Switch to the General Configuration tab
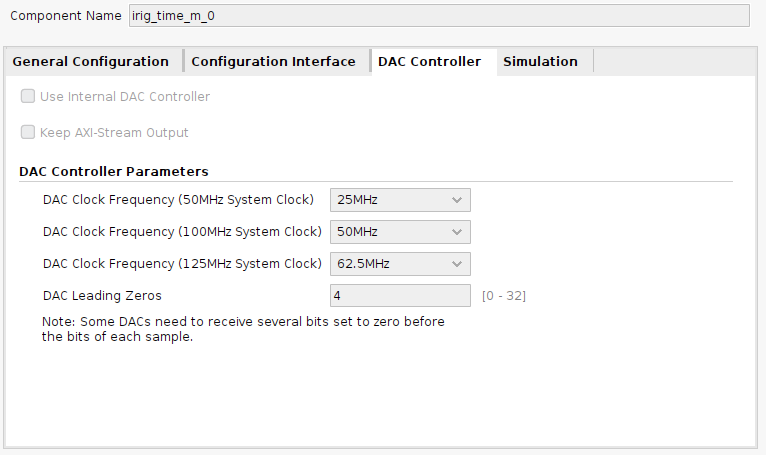This screenshot has height=455, width=766. (91, 62)
